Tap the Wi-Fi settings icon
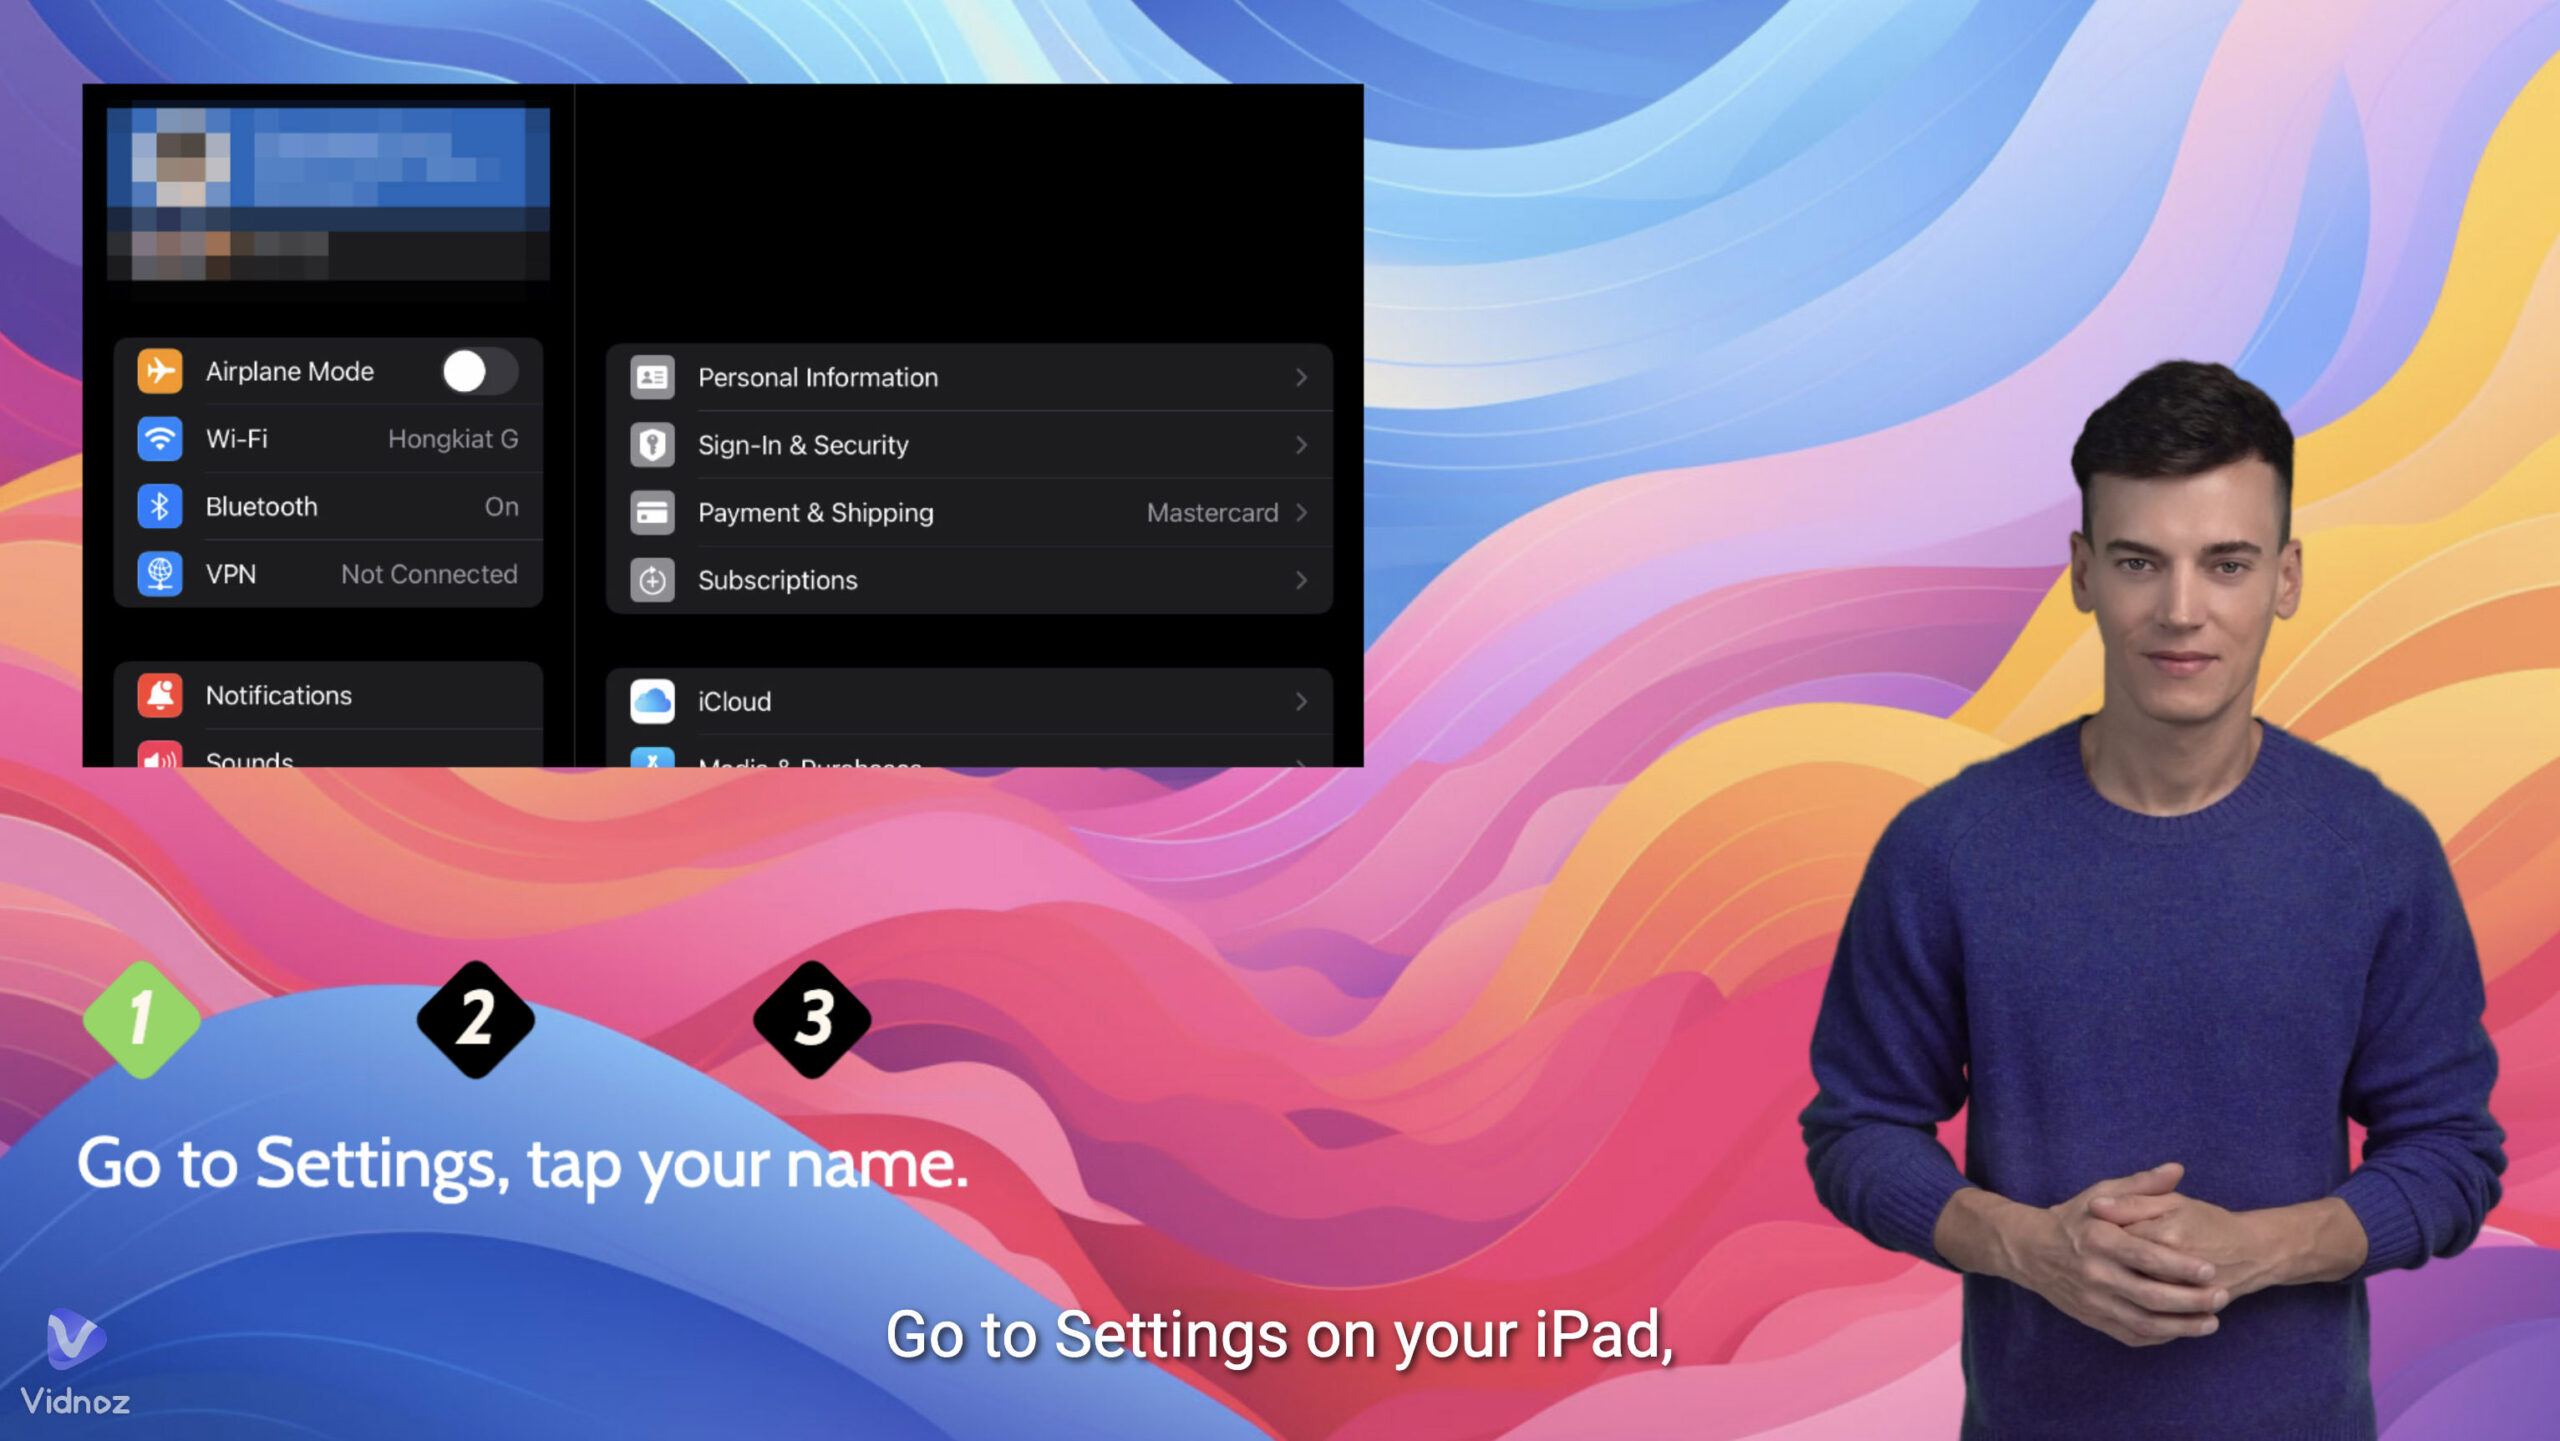The image size is (2560, 1441). tap(160, 438)
